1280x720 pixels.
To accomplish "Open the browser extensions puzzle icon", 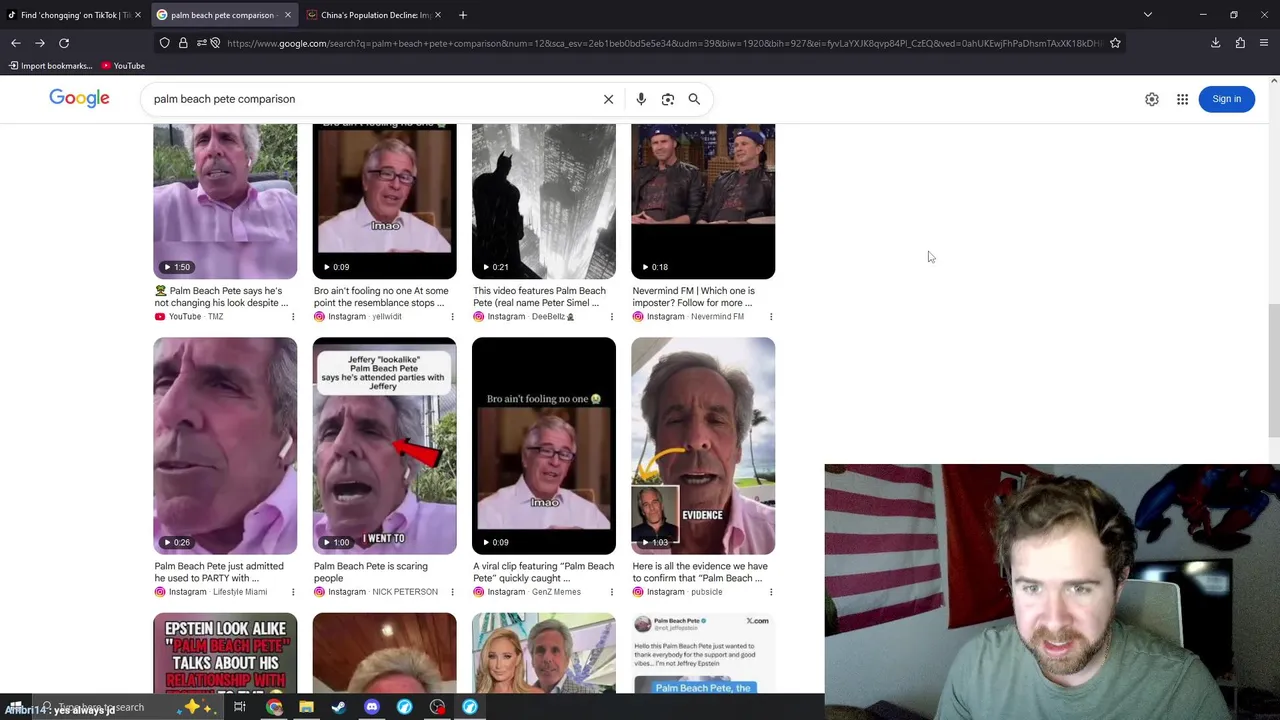I will click(1240, 43).
